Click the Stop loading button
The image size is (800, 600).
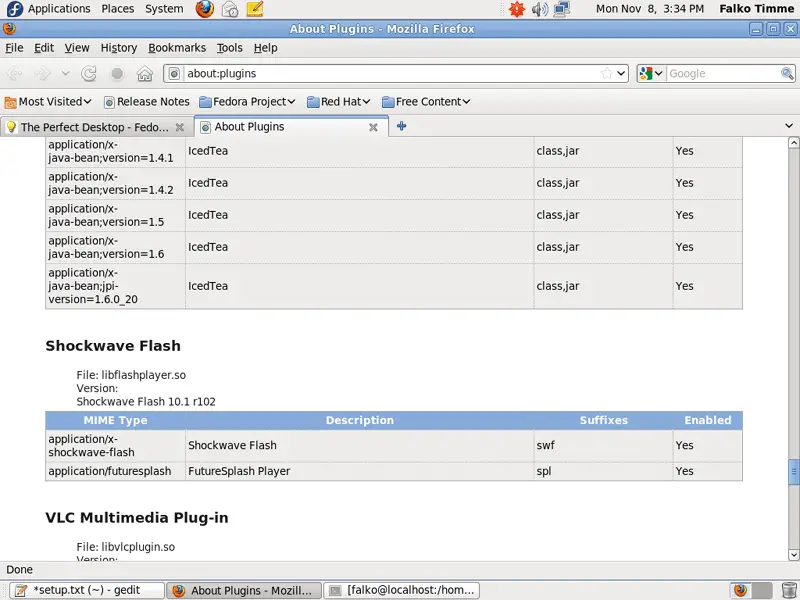click(117, 73)
